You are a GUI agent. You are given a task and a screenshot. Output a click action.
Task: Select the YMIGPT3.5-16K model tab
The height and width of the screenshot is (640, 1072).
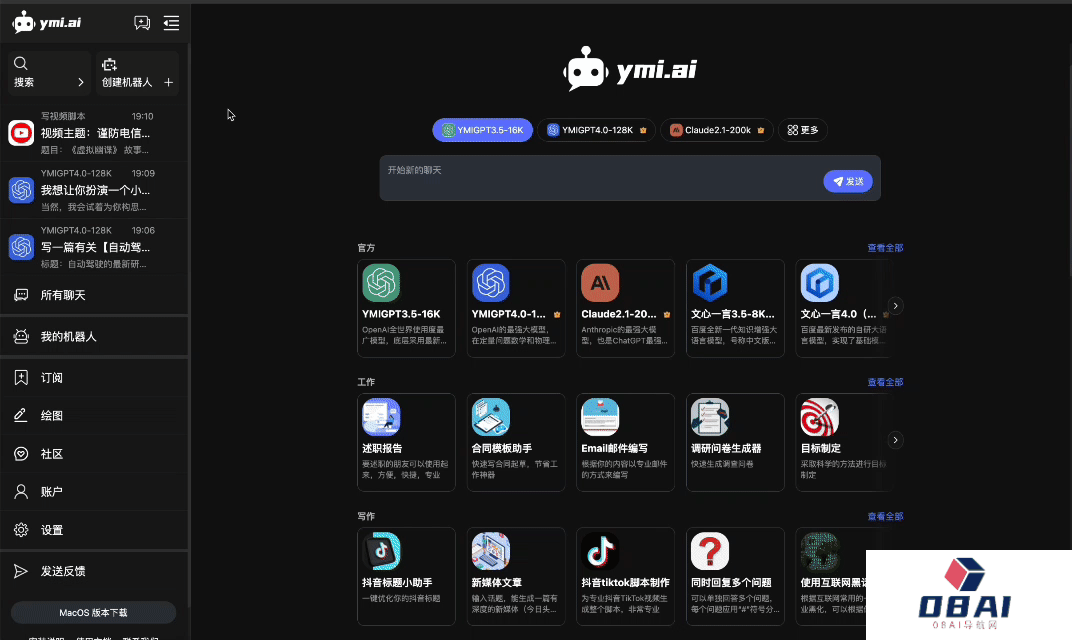(483, 130)
